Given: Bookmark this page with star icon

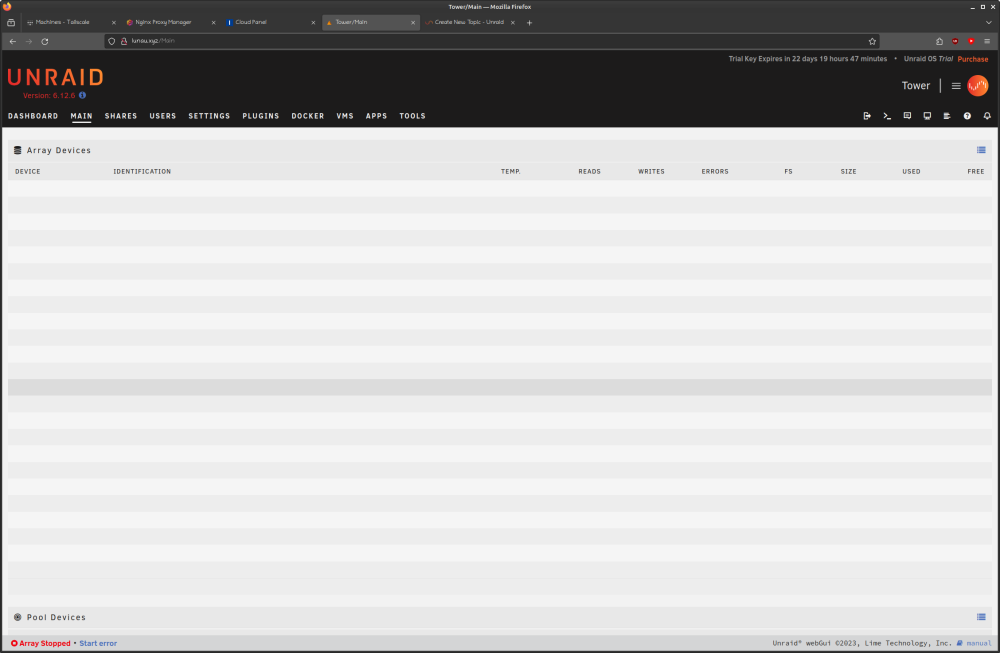Looking at the screenshot, I should (x=872, y=41).
